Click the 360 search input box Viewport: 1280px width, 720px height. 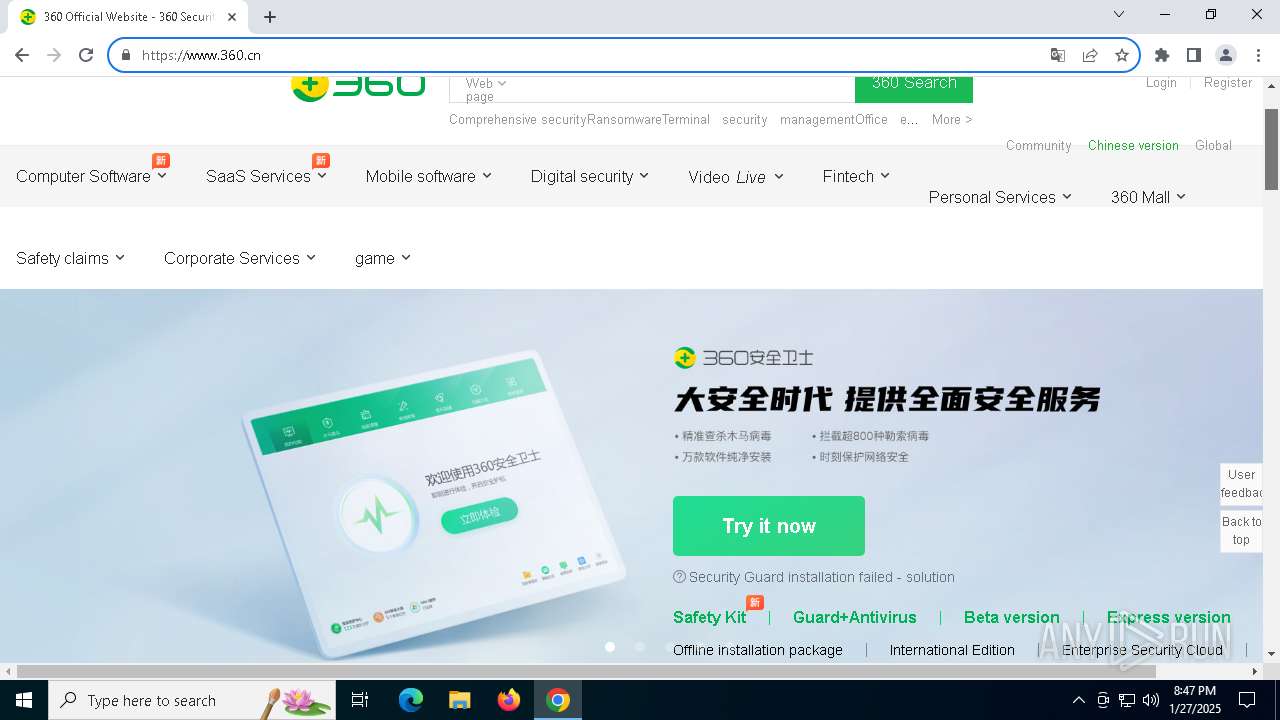pyautogui.click(x=680, y=89)
